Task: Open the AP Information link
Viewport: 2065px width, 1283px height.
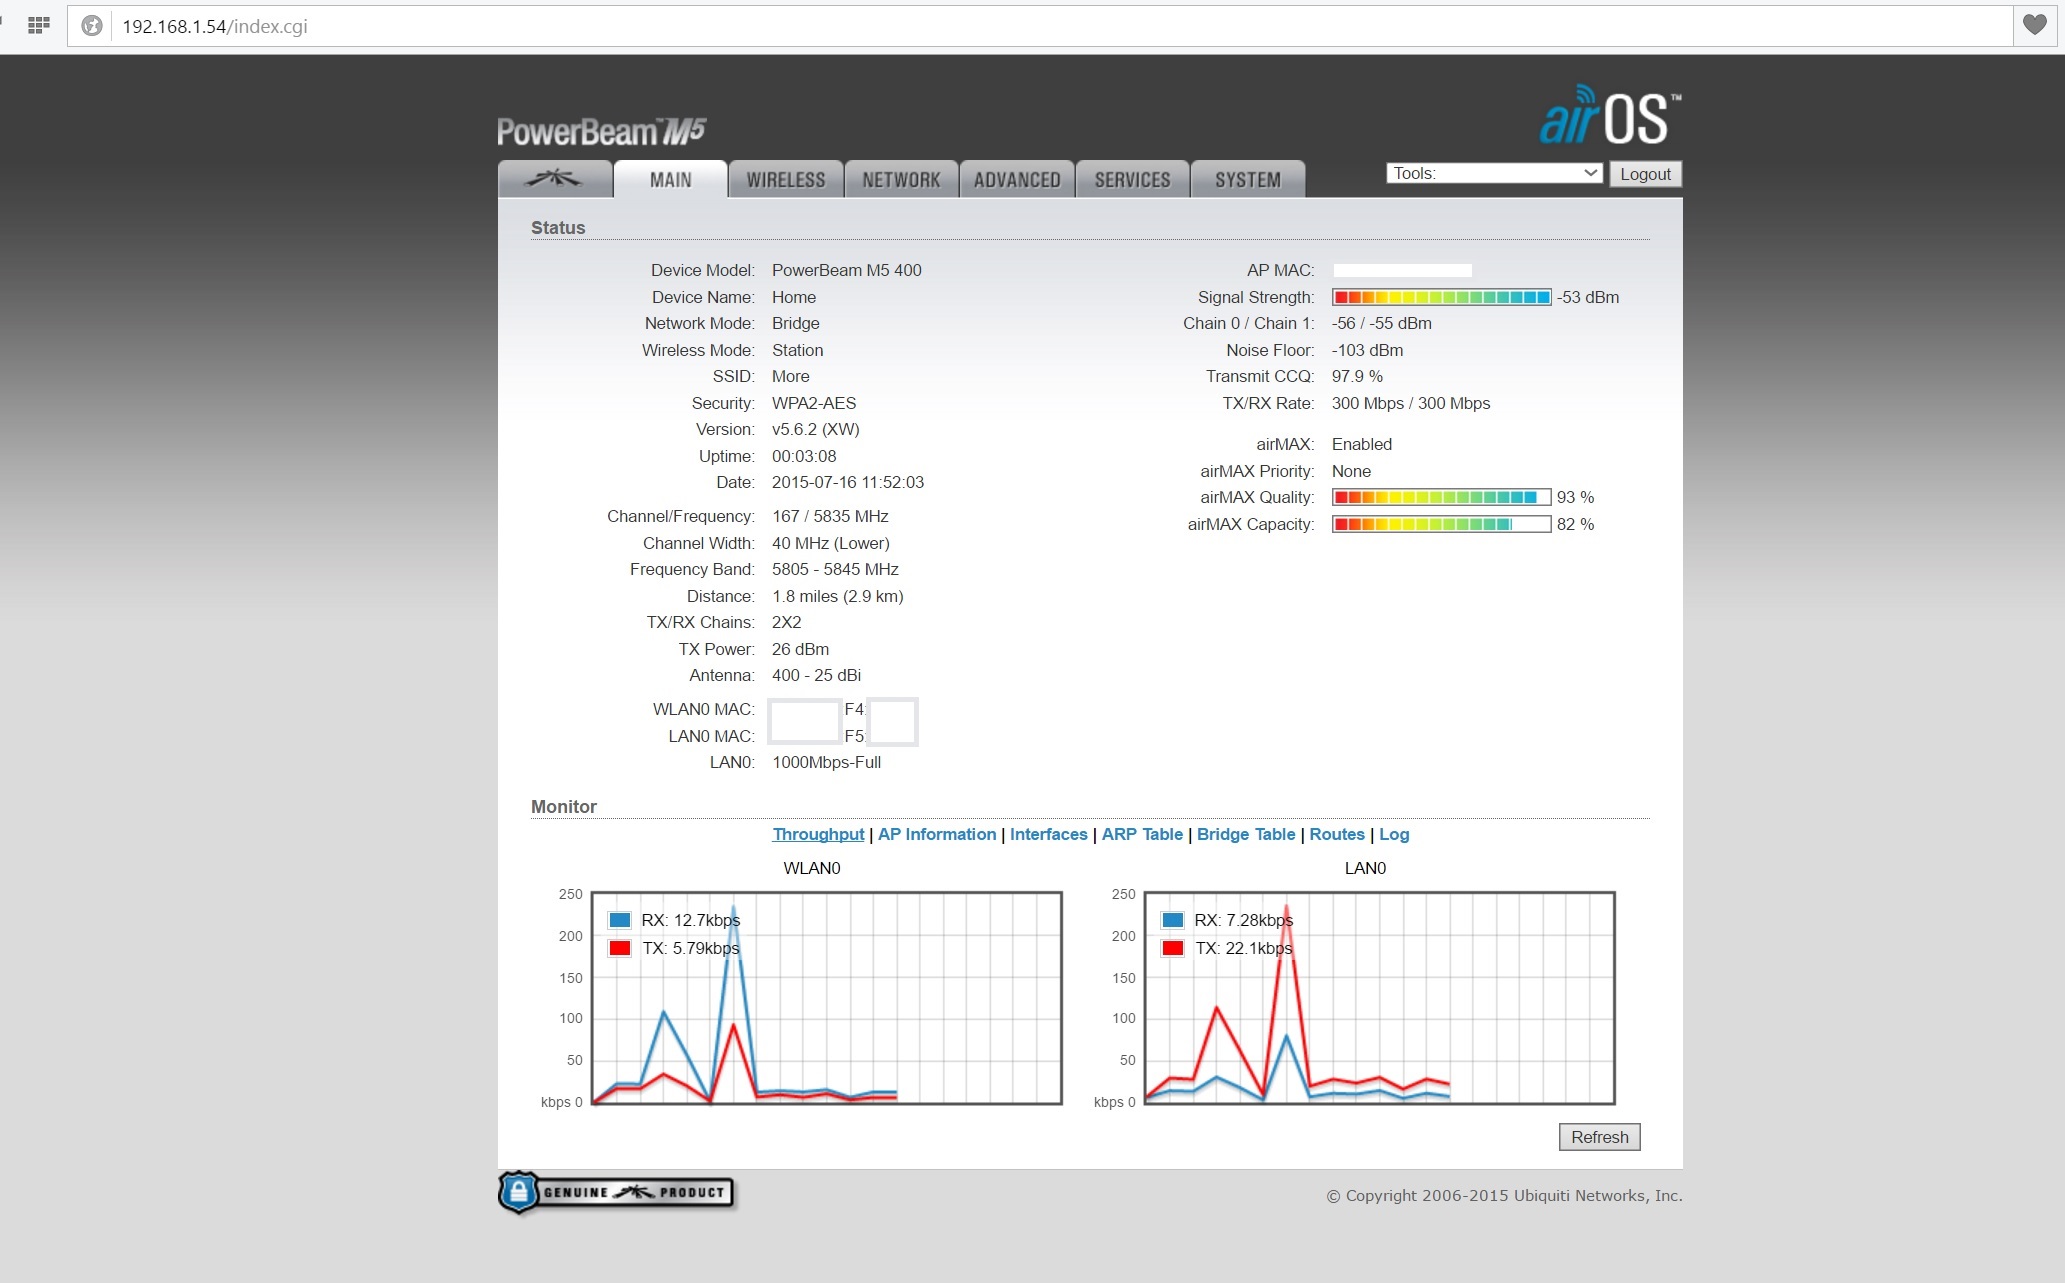Action: [936, 834]
